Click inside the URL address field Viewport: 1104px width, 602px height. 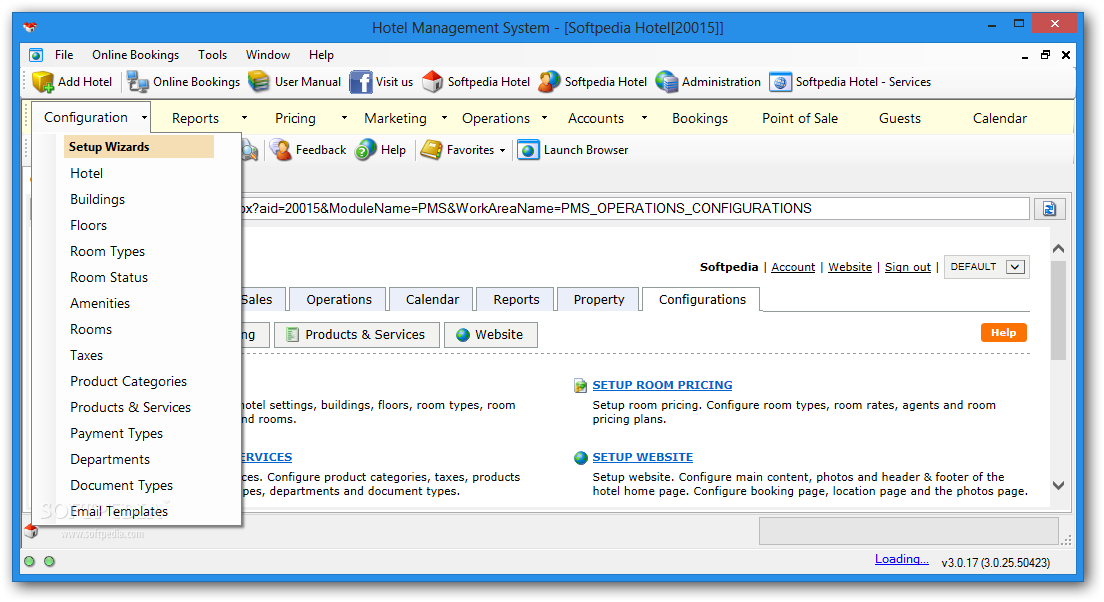[x=634, y=208]
